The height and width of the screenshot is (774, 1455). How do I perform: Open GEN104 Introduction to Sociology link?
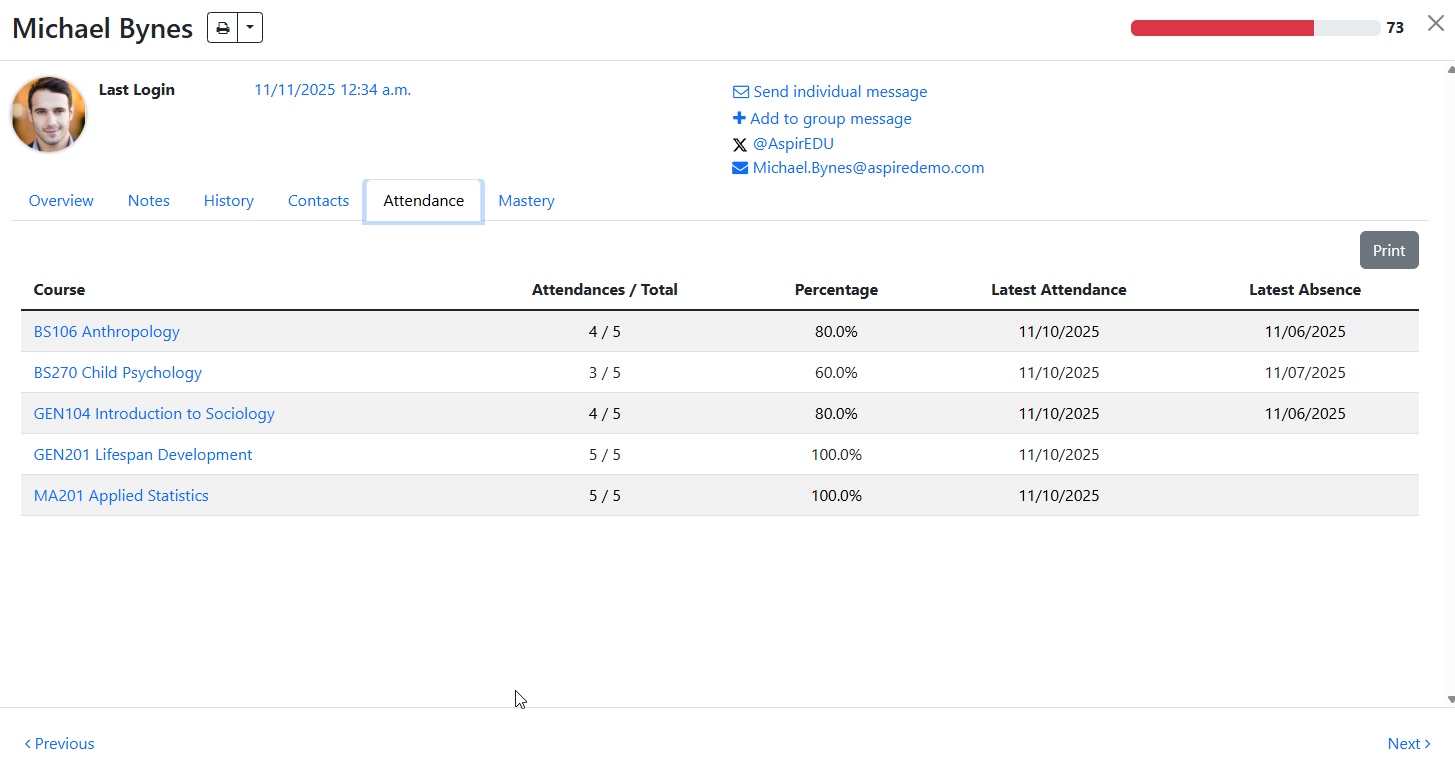coord(154,414)
